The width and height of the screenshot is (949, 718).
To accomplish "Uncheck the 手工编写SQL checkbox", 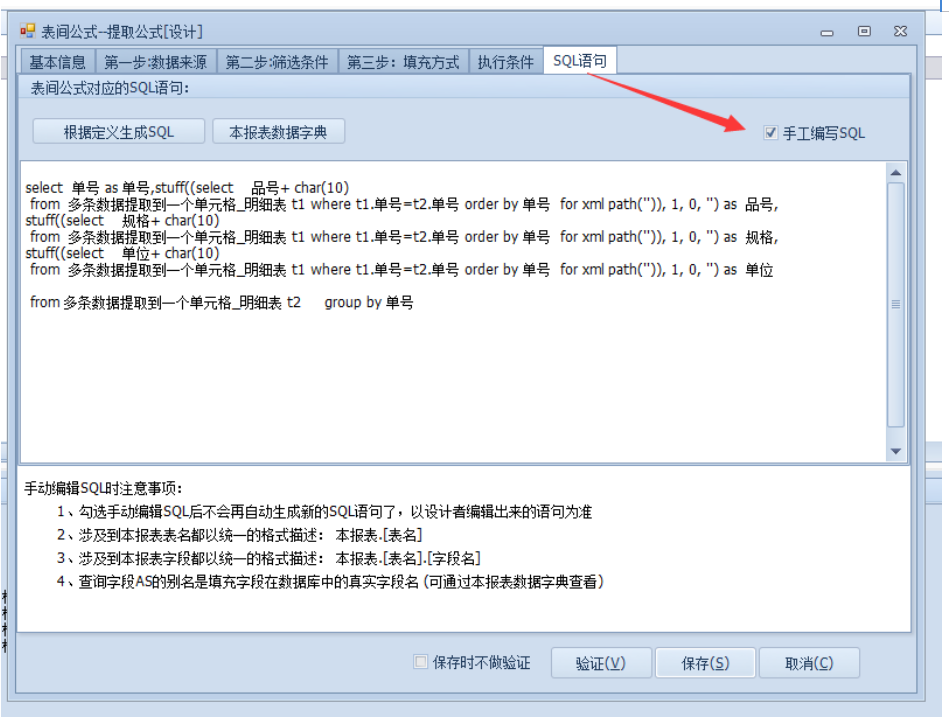I will coord(770,132).
